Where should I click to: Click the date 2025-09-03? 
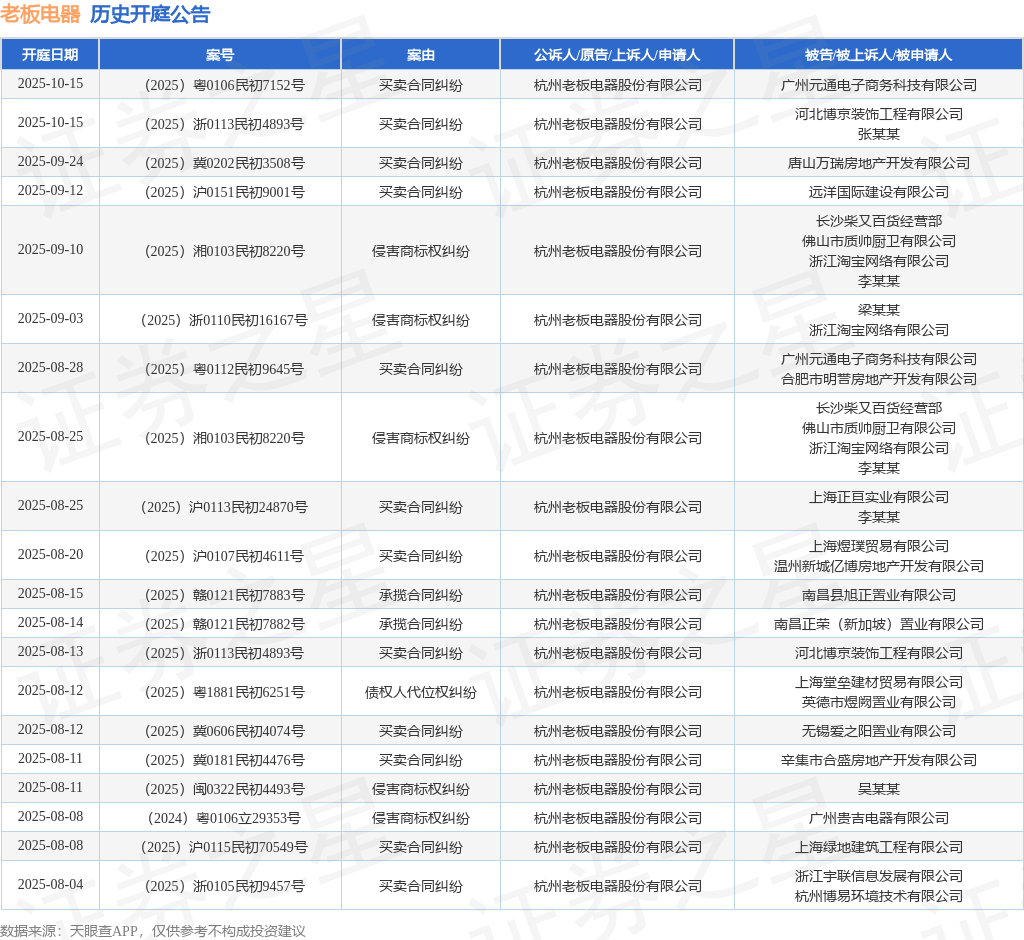(x=50, y=318)
